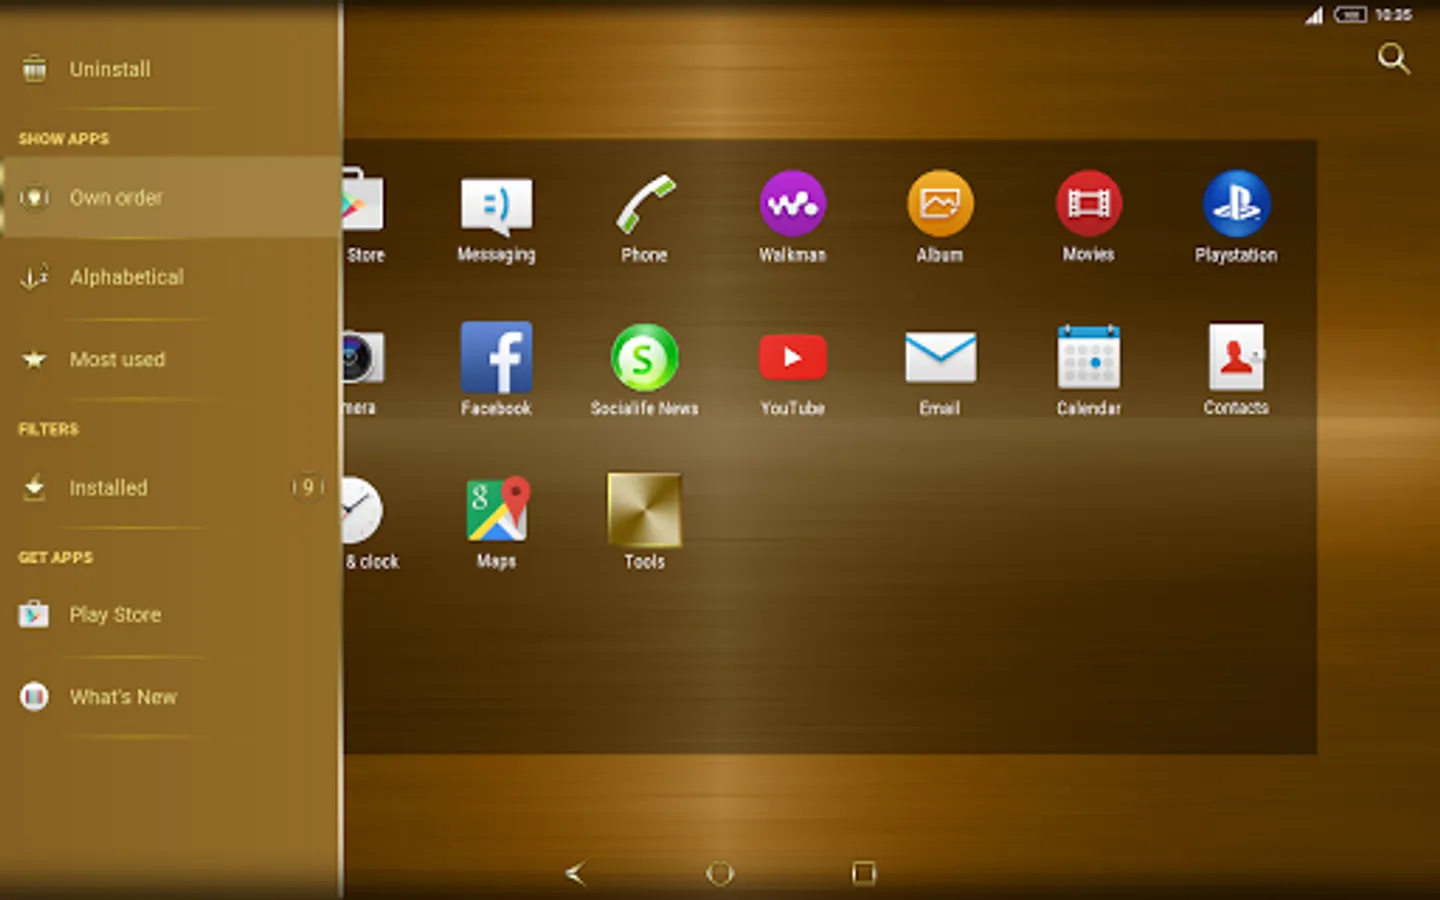Open the Messaging app
Image resolution: width=1440 pixels, height=900 pixels.
496,205
